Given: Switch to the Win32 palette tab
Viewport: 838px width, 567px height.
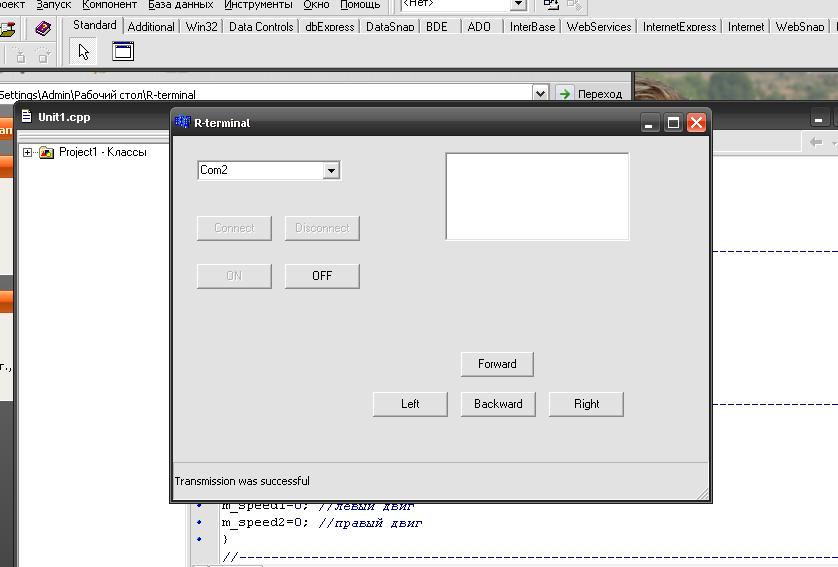Looking at the screenshot, I should point(201,27).
